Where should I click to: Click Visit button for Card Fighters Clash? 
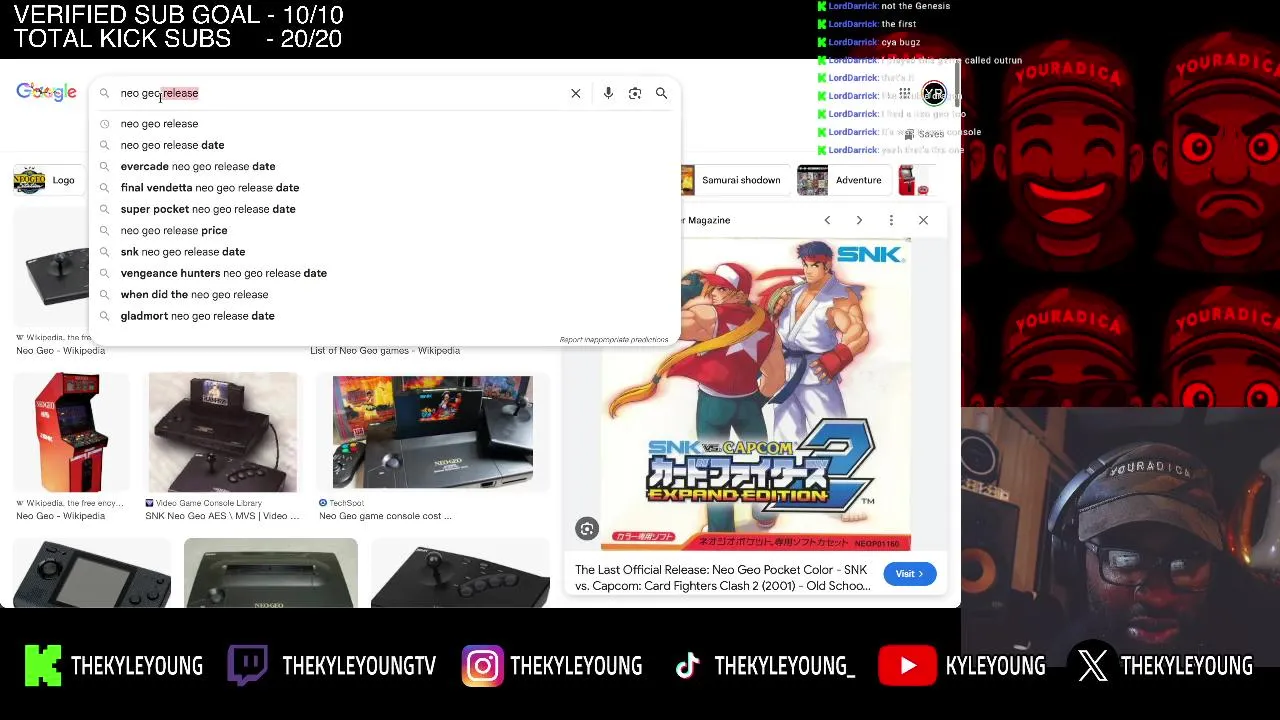click(910, 574)
